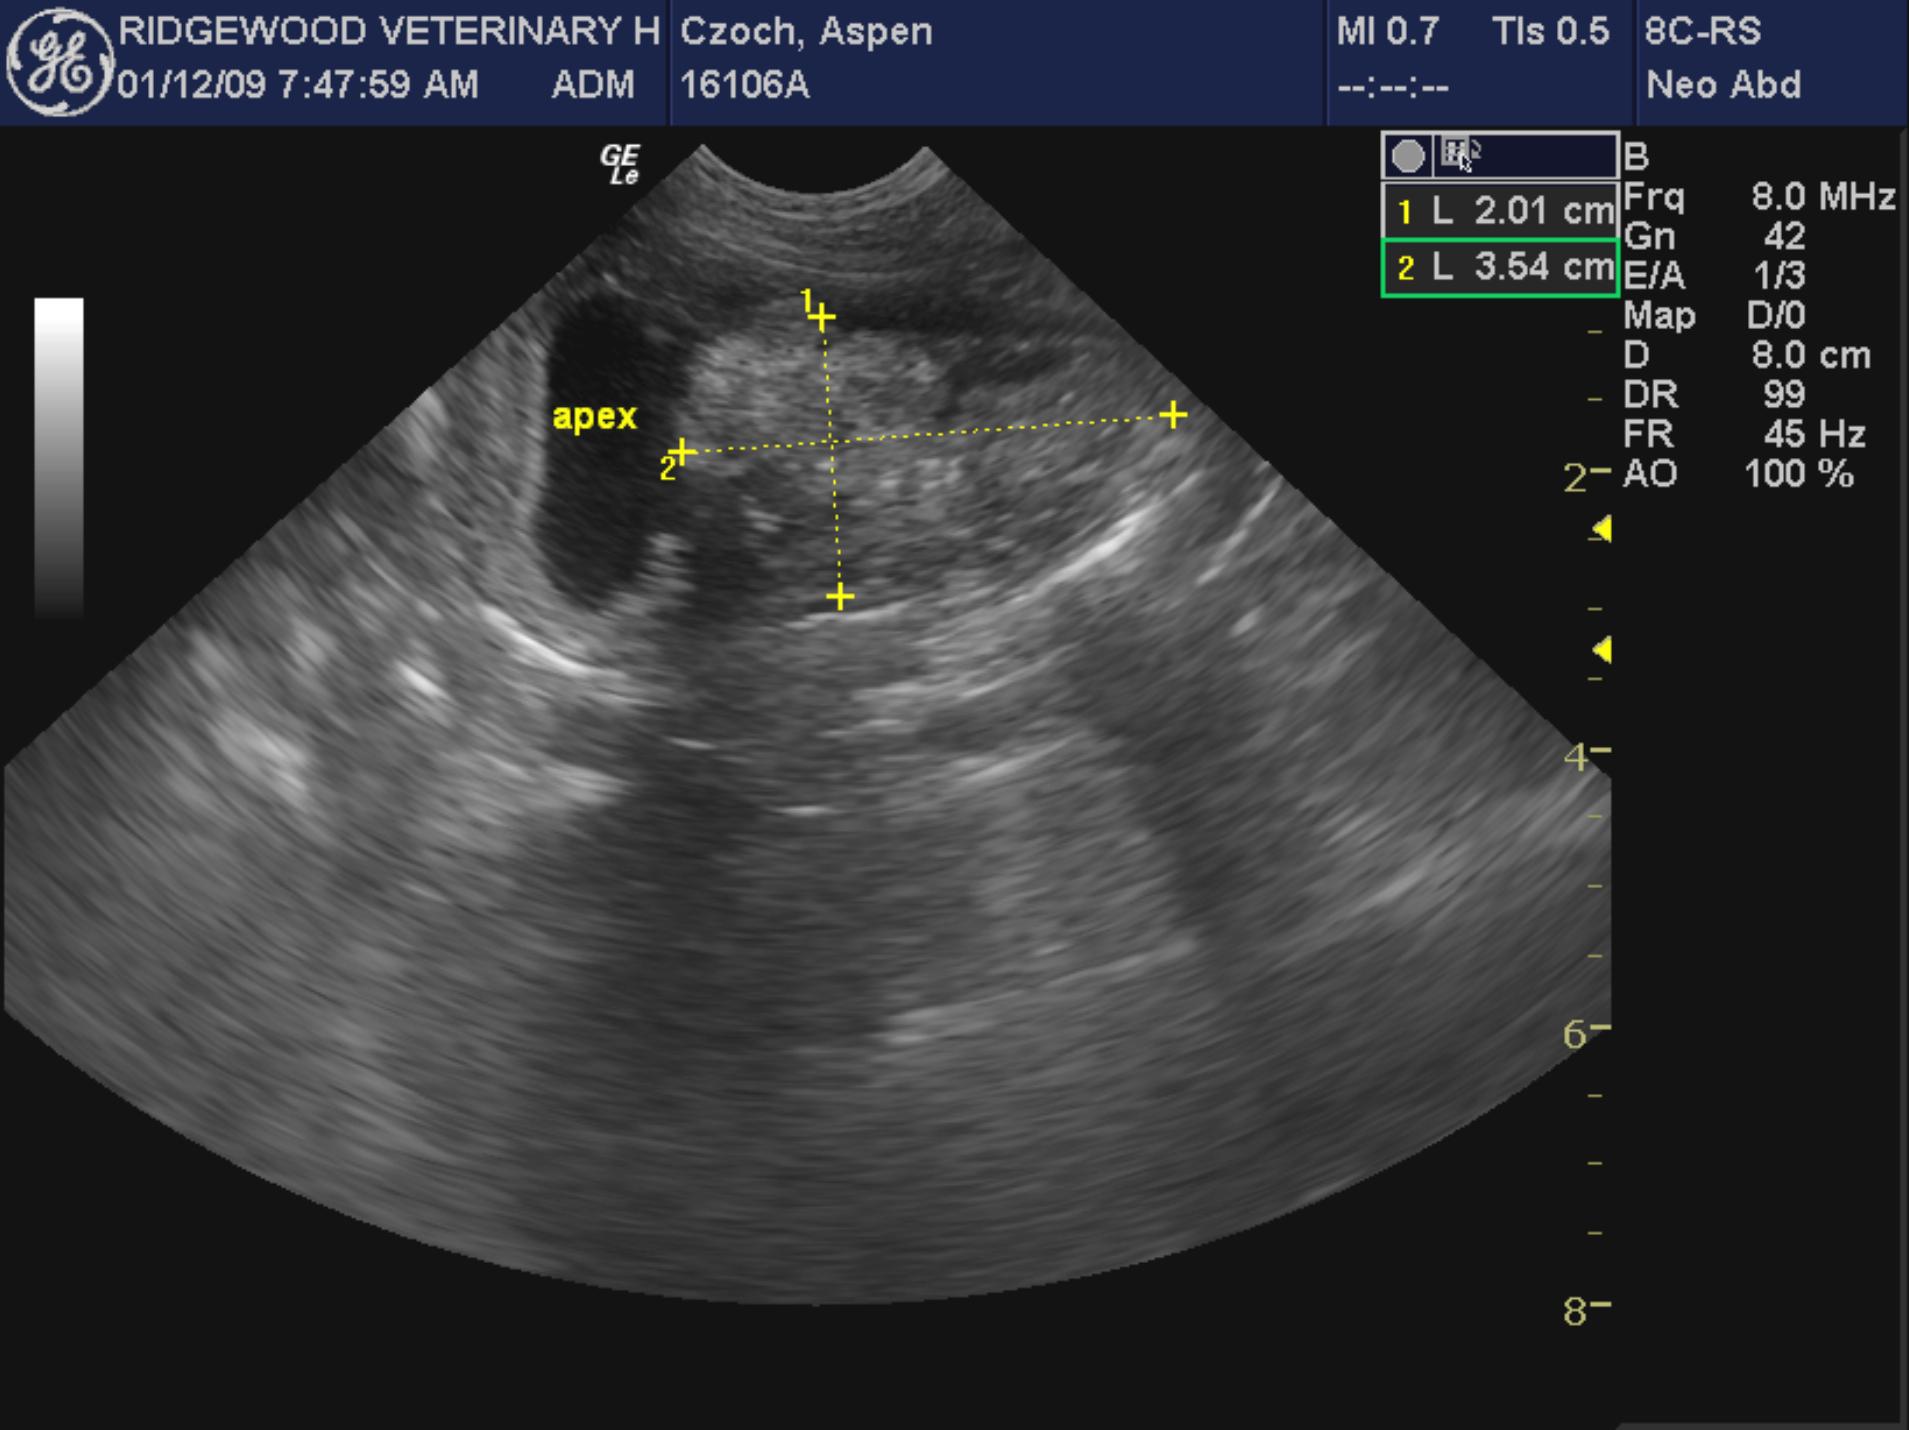This screenshot has height=1430, width=1909.
Task: Select highlighted measurement row 2 L 3.54 cm
Action: coord(1500,268)
